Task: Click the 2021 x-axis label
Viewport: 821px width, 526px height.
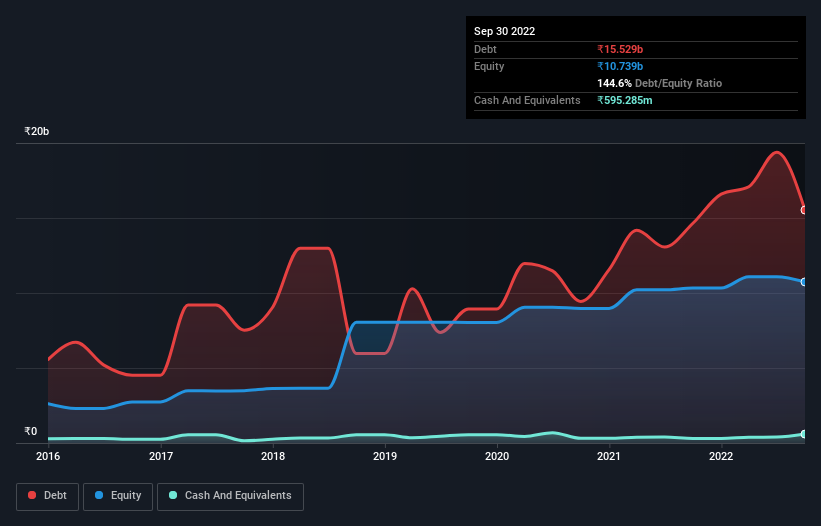Action: point(609,456)
